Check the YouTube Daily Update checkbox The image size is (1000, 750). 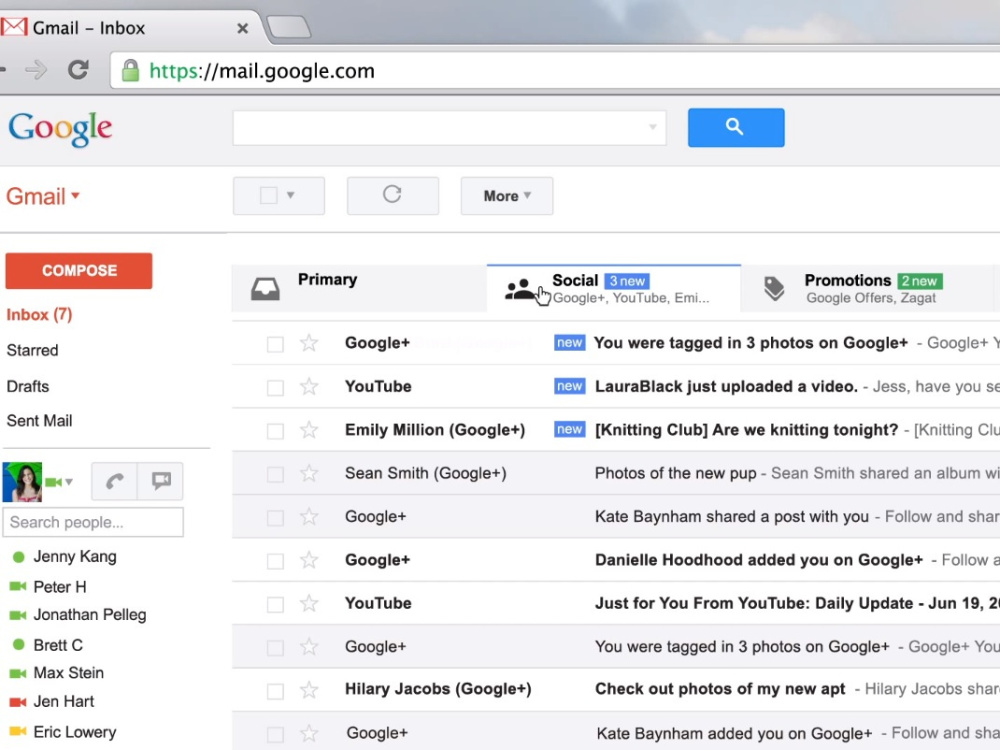coord(276,605)
